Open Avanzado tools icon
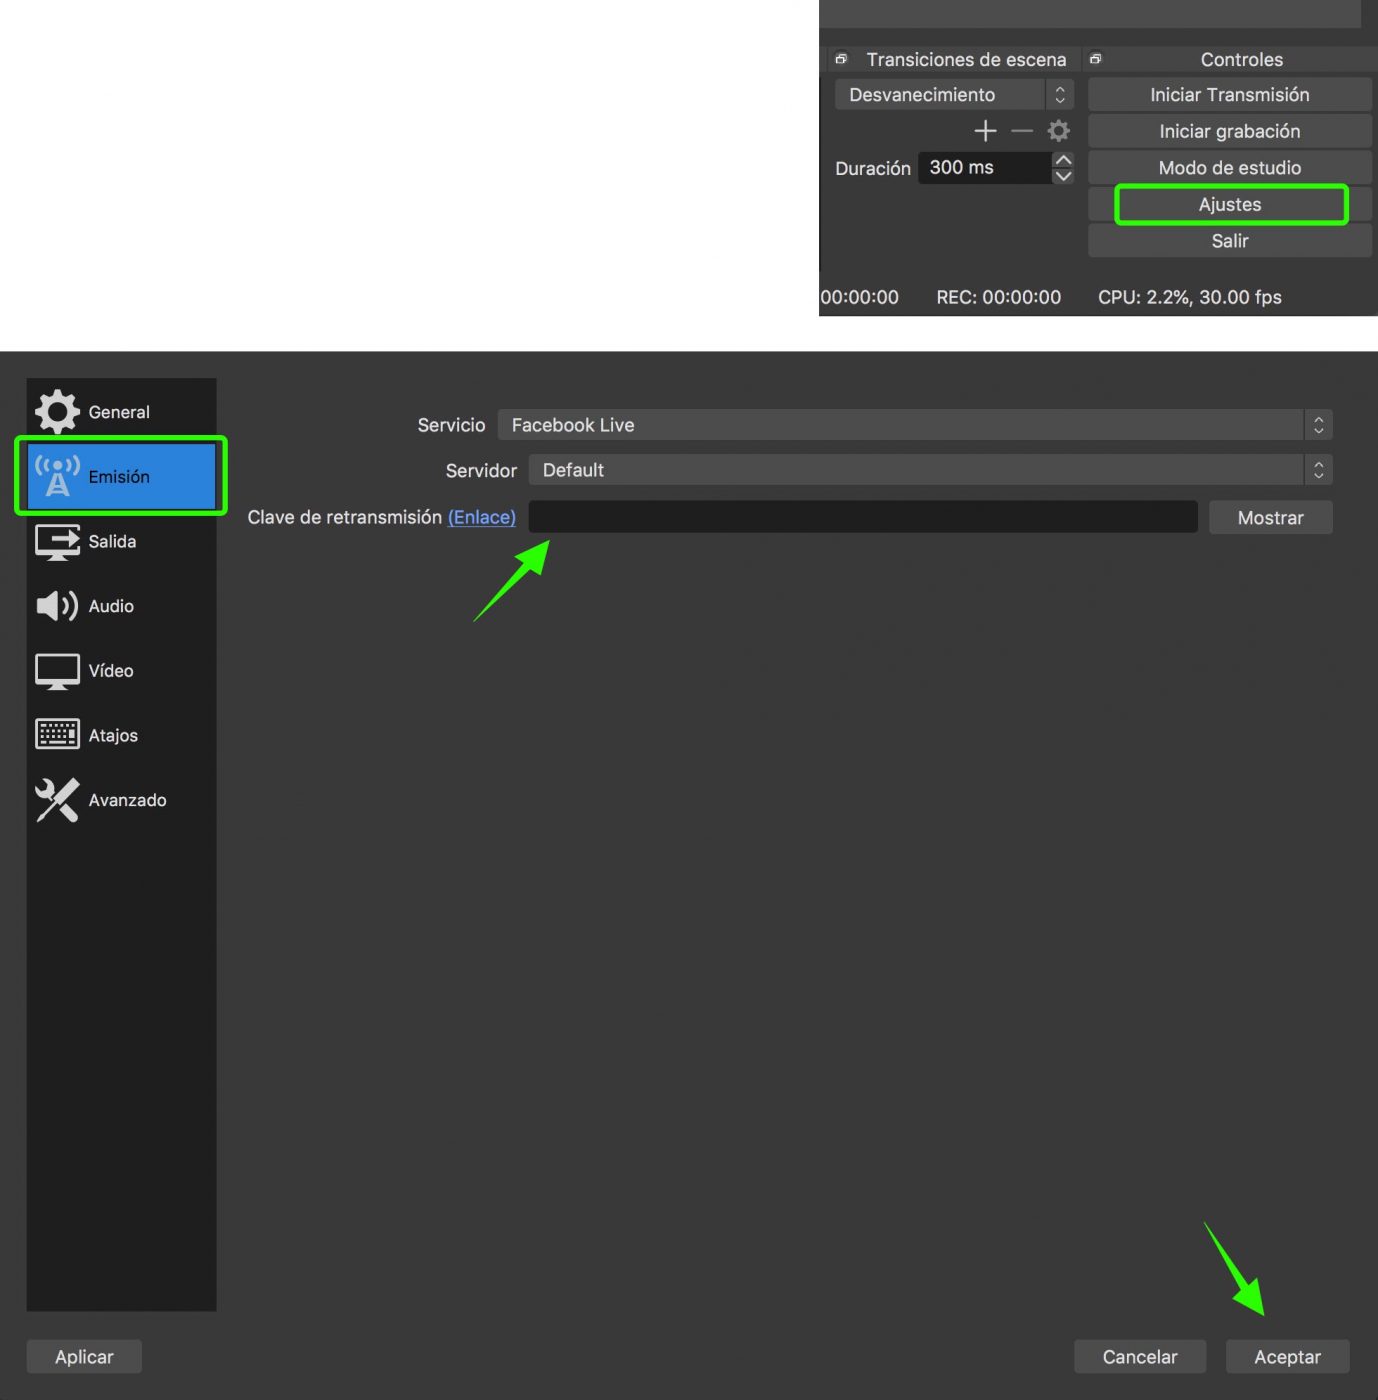This screenshot has height=1400, width=1378. click(x=57, y=800)
